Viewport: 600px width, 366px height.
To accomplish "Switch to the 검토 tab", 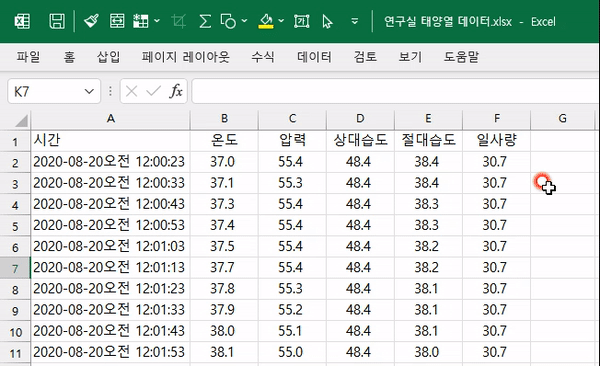I will click(x=365, y=57).
